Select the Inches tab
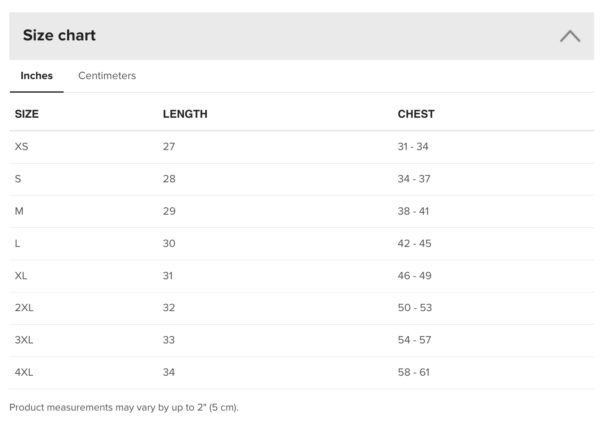 click(37, 76)
